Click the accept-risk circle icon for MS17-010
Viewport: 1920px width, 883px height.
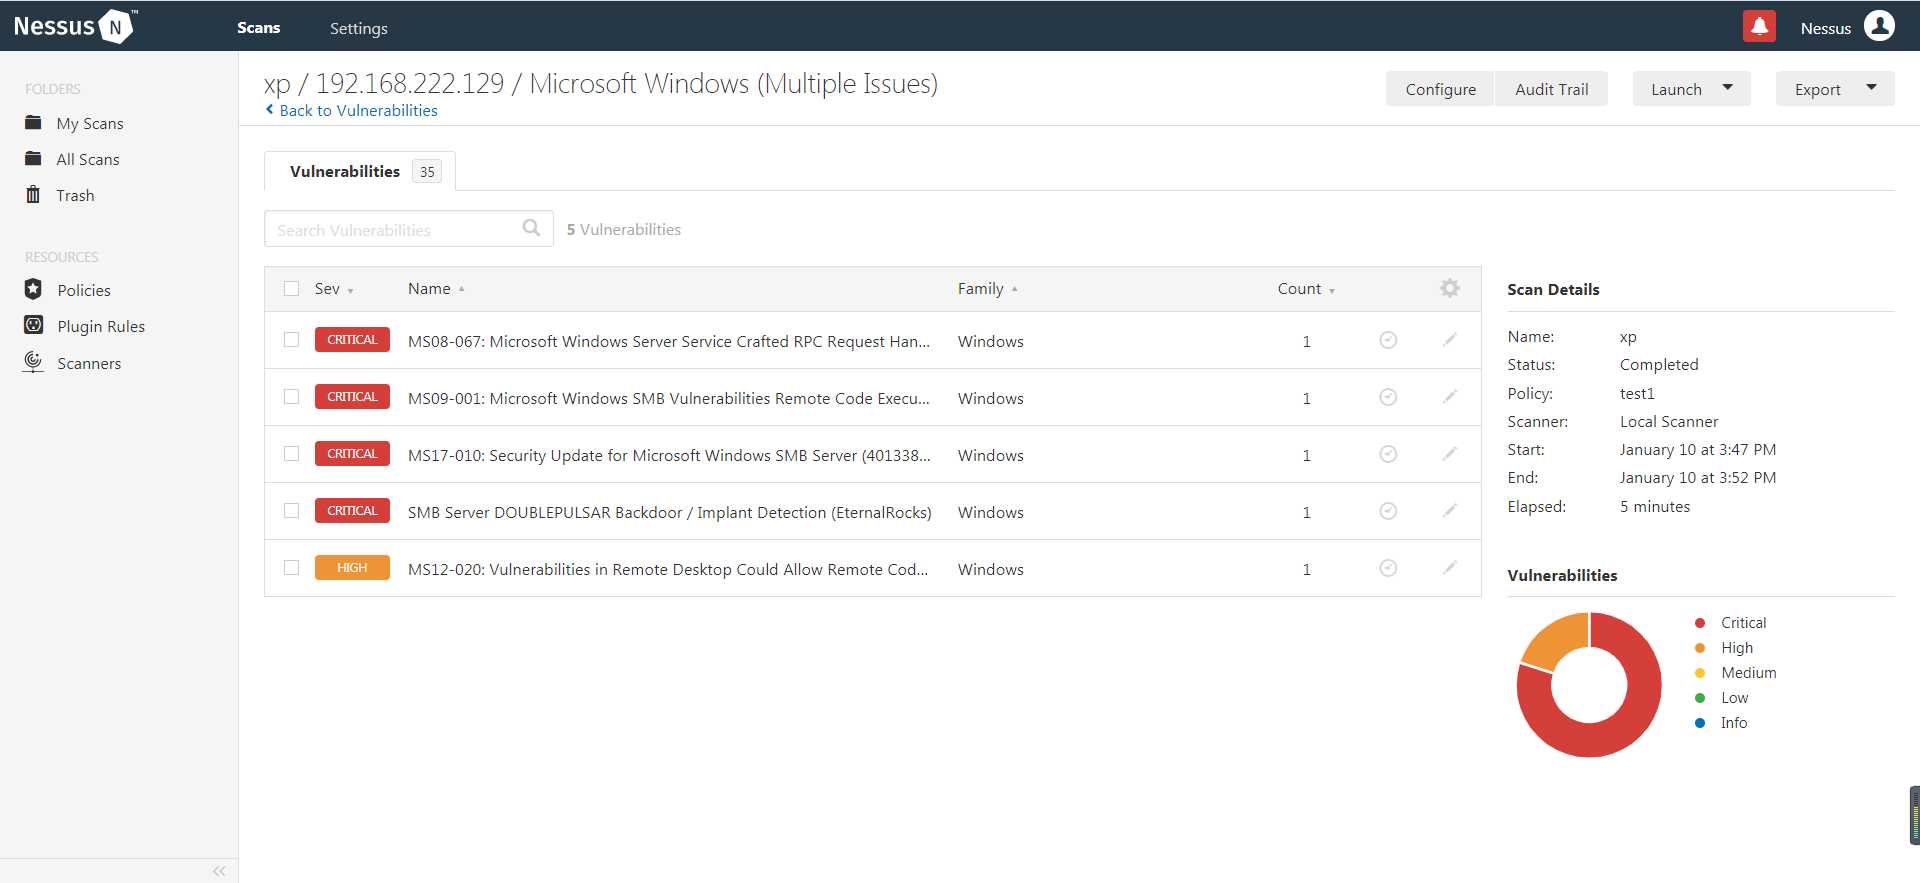click(1388, 454)
